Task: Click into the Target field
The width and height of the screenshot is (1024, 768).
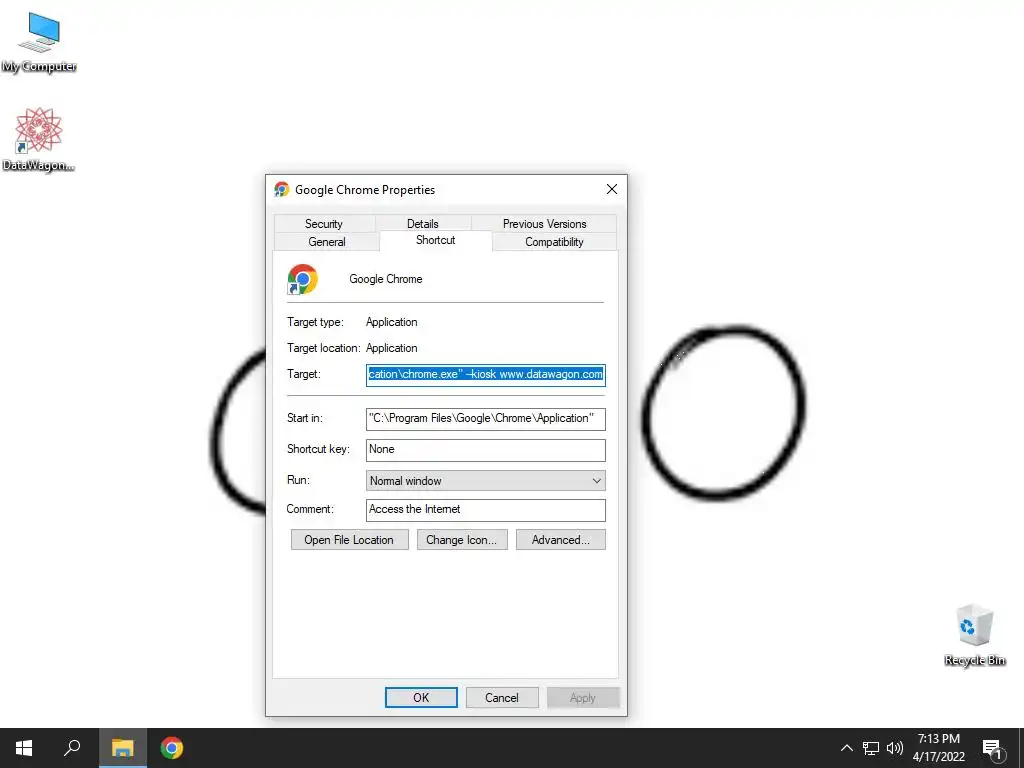Action: point(485,375)
